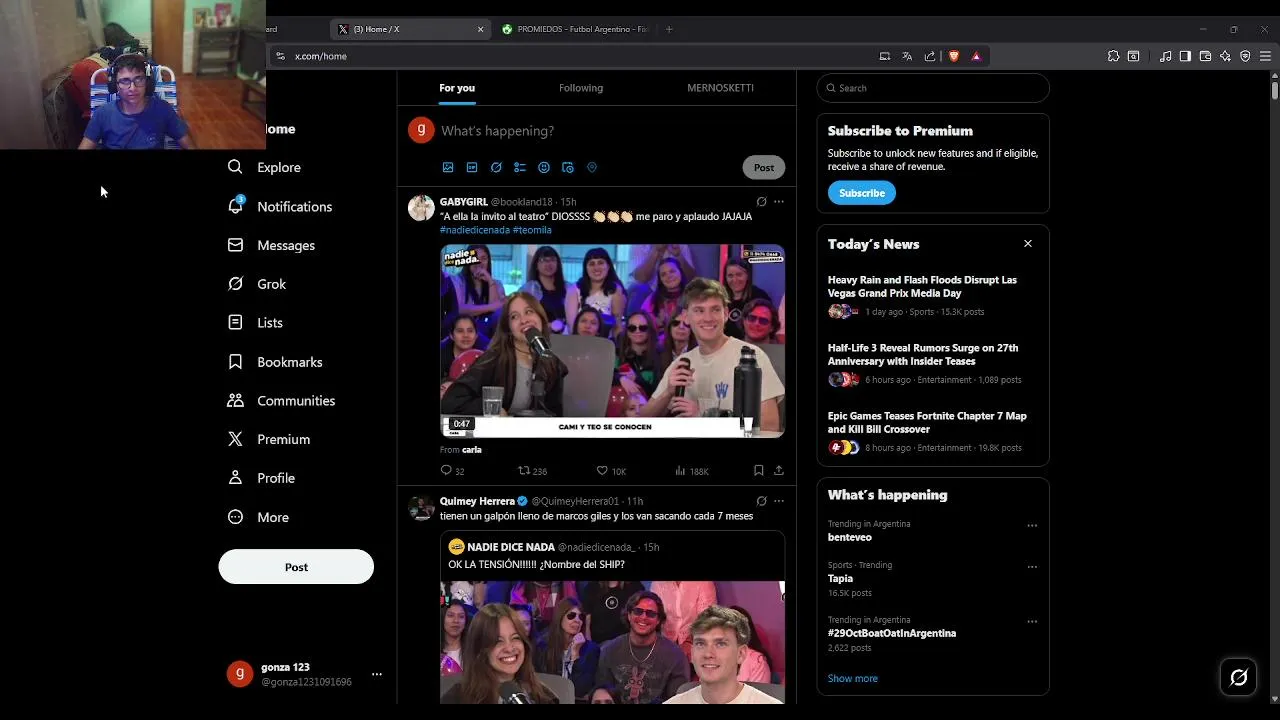Open more menu on GABYGIRL's post
Viewport: 1280px width, 720px height.
[779, 201]
